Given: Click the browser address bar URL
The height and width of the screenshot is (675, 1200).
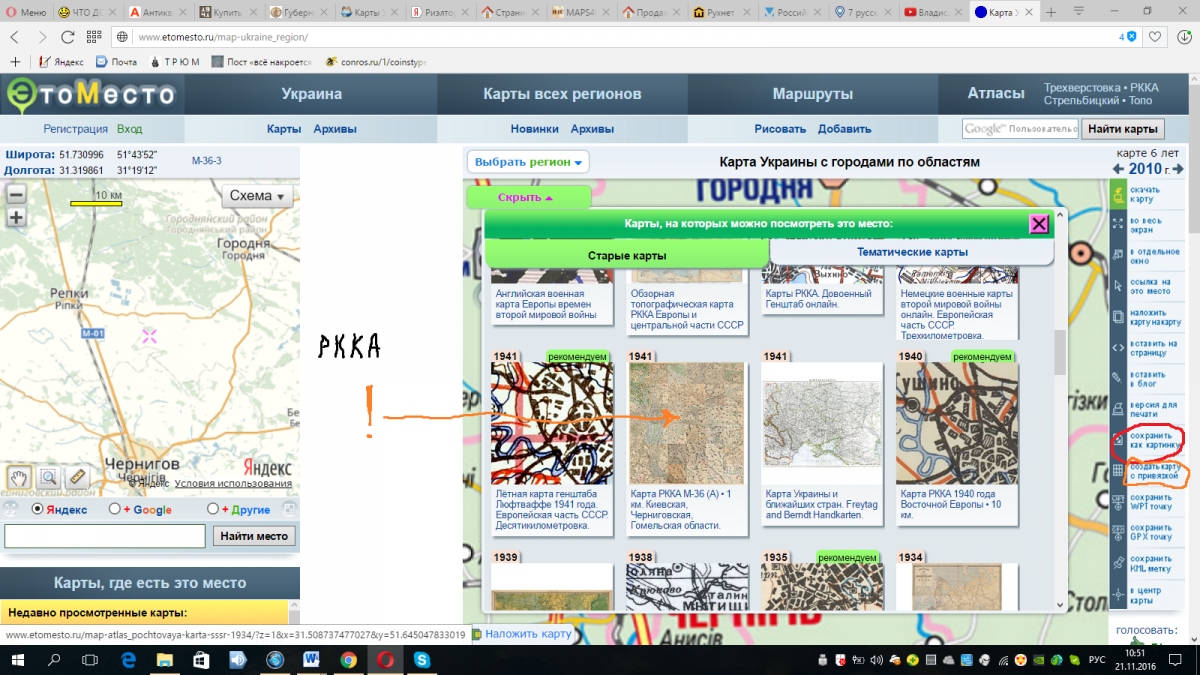Looking at the screenshot, I should pyautogui.click(x=222, y=37).
